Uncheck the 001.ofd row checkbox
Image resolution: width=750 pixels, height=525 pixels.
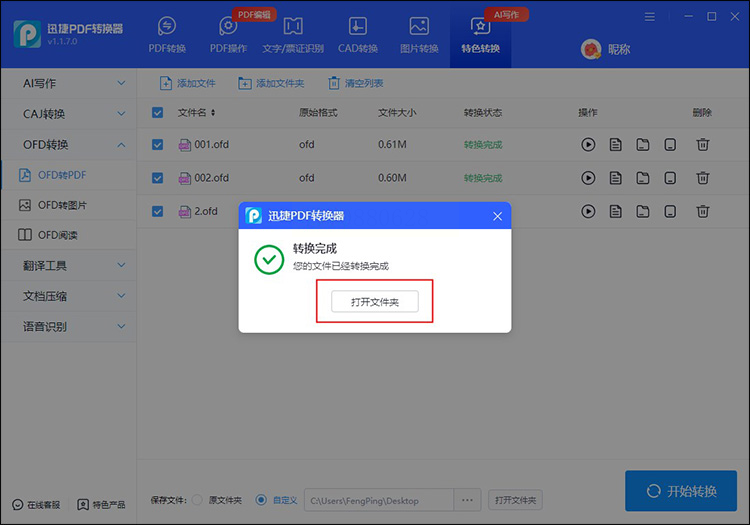(x=157, y=144)
